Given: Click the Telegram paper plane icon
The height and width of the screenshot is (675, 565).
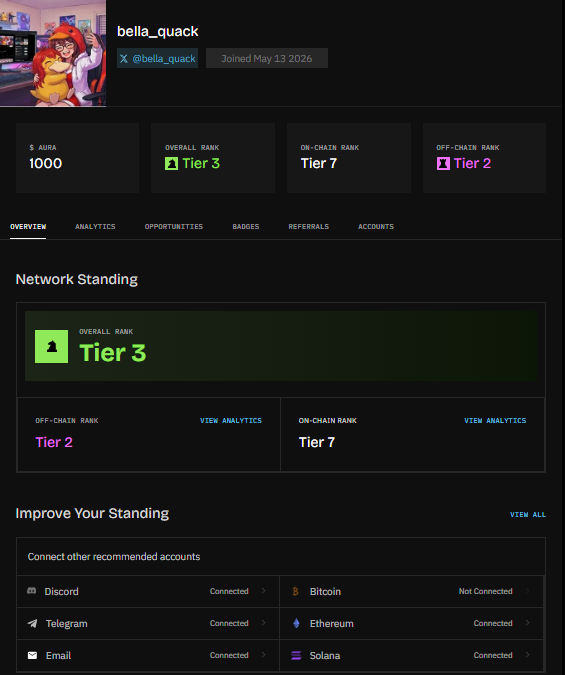Looking at the screenshot, I should pos(32,623).
